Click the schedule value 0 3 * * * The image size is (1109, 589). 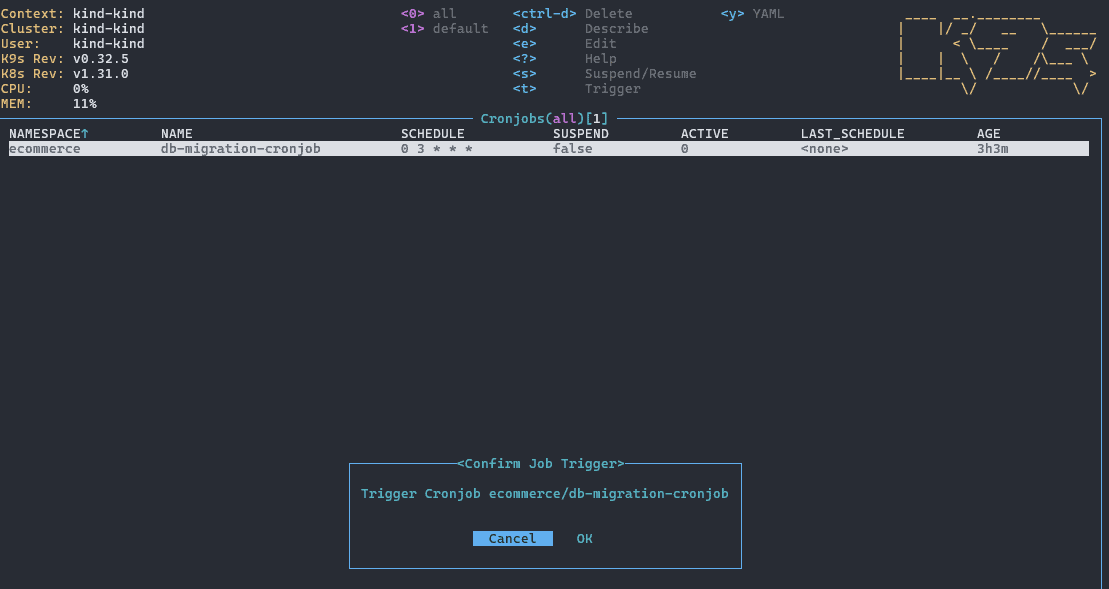(x=436, y=148)
